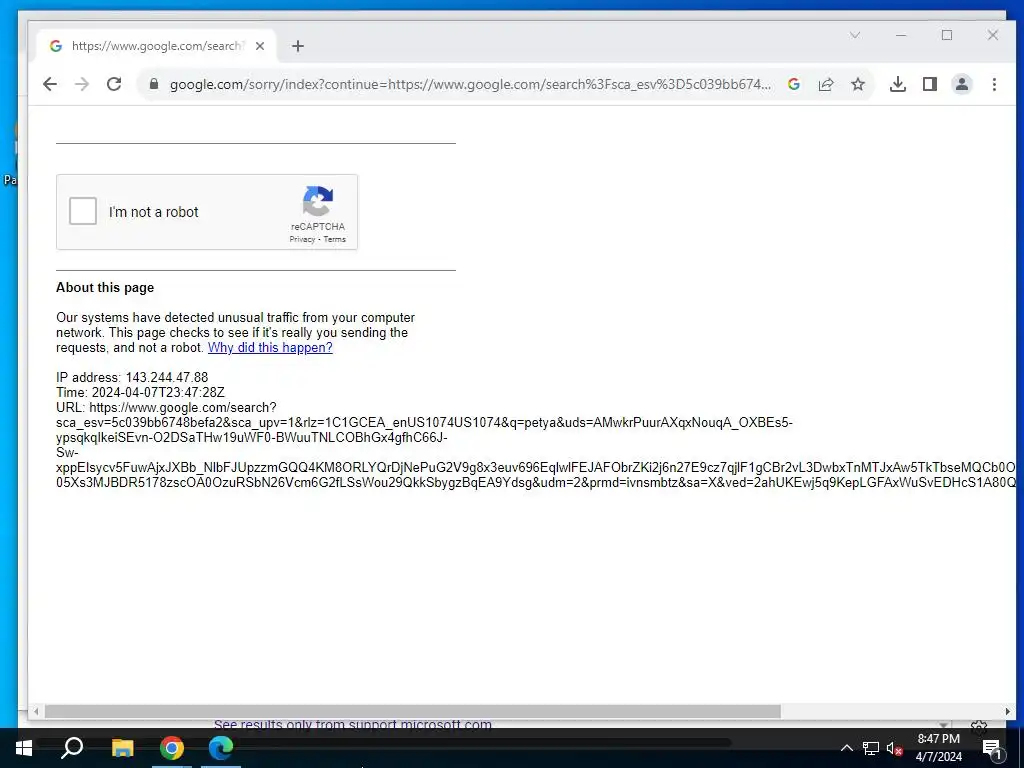Click the reCAPTCHA logo

click(x=318, y=201)
